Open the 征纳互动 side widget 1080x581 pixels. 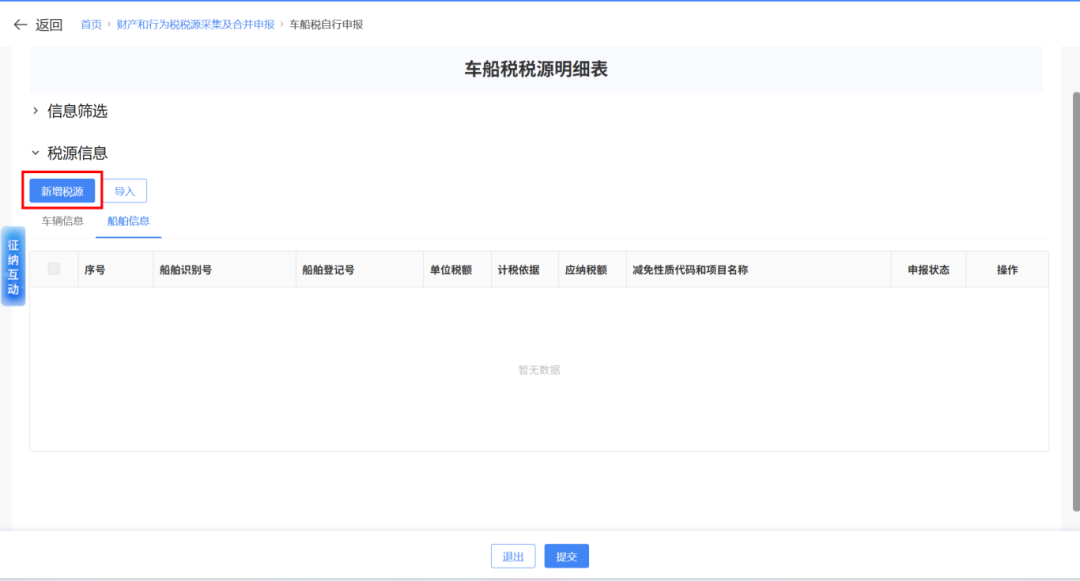pos(13,266)
